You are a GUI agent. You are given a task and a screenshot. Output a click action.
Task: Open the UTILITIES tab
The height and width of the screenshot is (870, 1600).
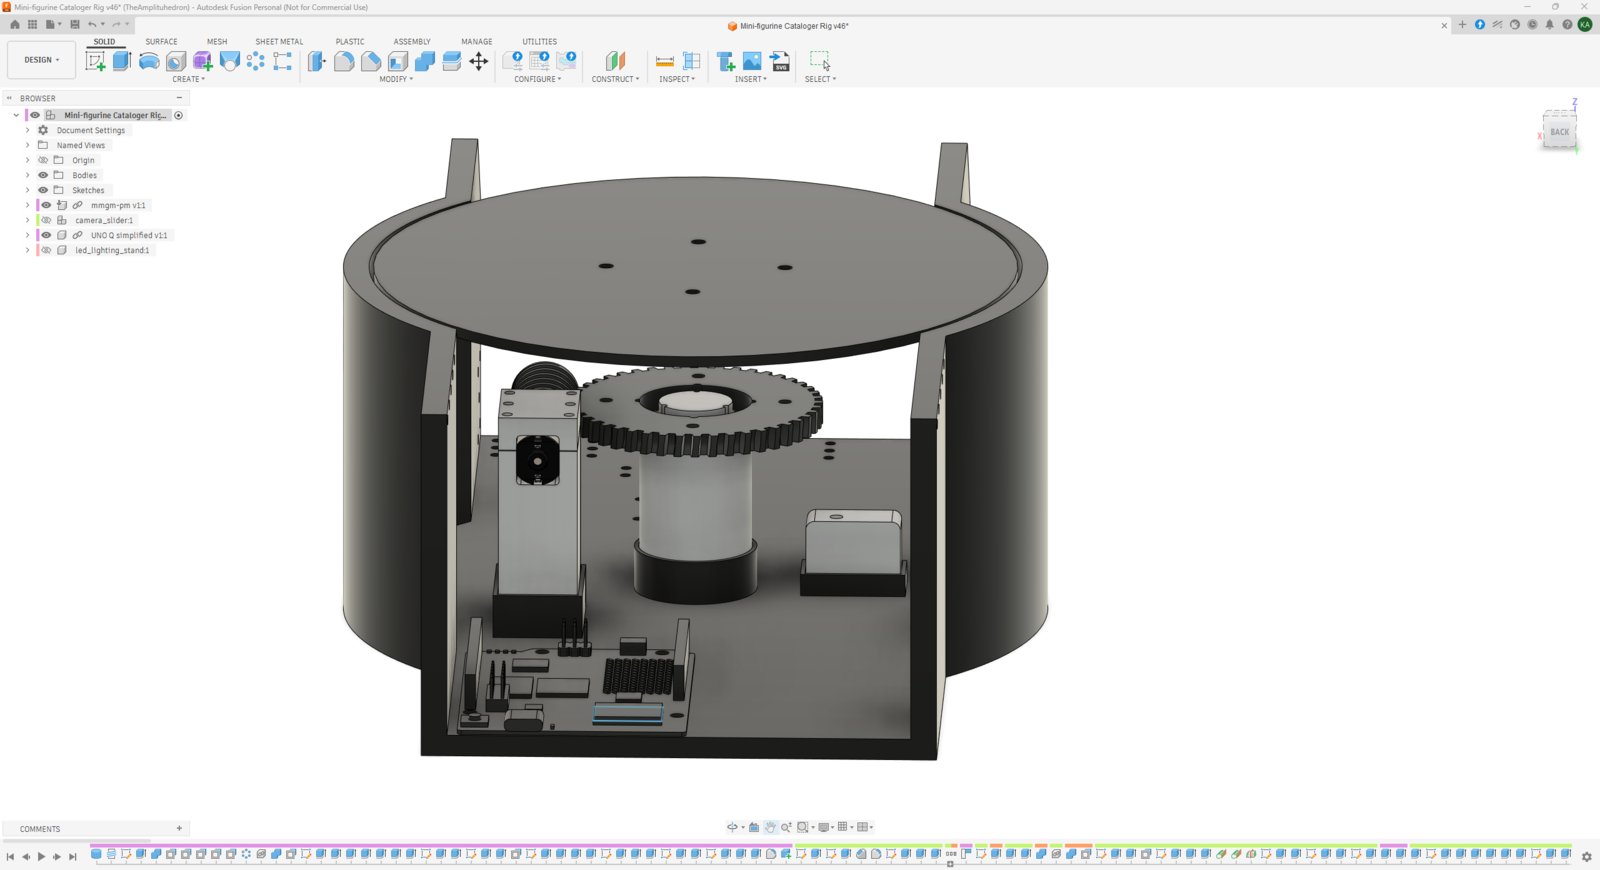click(539, 42)
